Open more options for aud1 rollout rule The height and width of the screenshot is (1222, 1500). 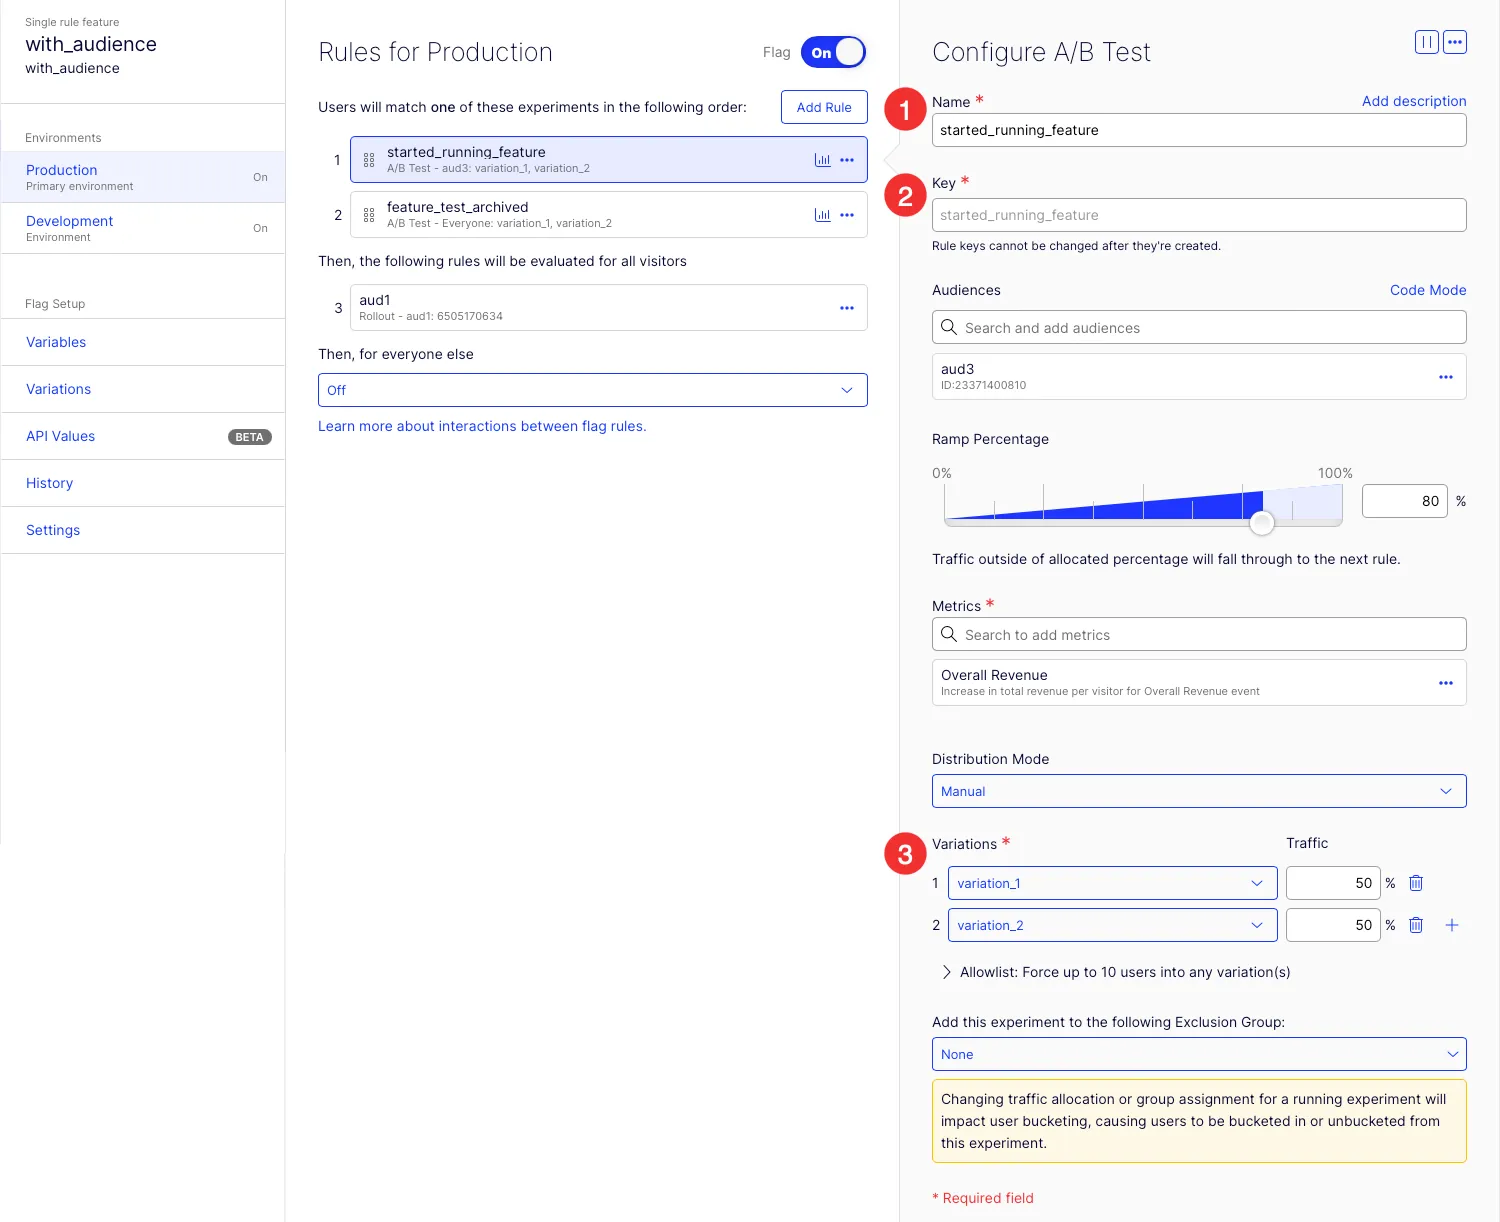point(847,308)
